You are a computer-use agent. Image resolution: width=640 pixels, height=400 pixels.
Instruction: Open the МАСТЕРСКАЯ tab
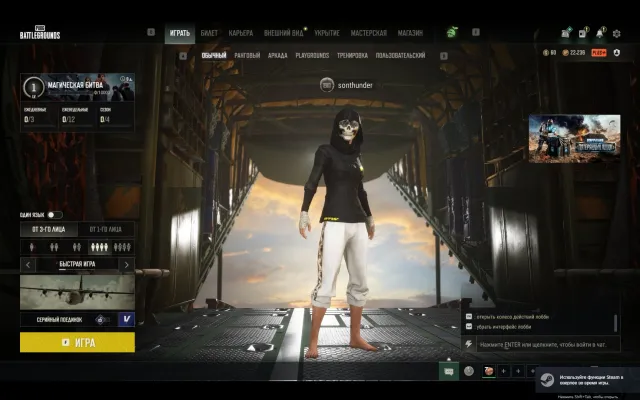coord(369,33)
